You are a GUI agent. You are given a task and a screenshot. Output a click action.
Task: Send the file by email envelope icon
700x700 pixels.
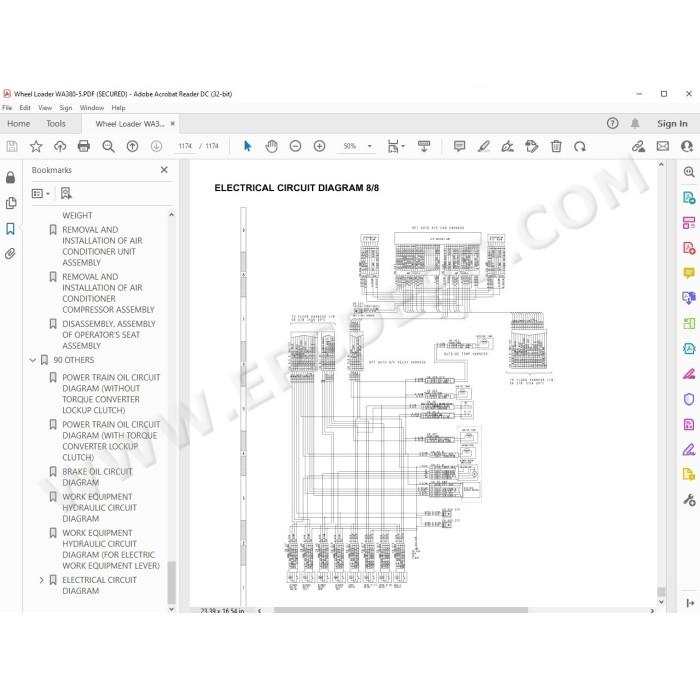click(663, 146)
